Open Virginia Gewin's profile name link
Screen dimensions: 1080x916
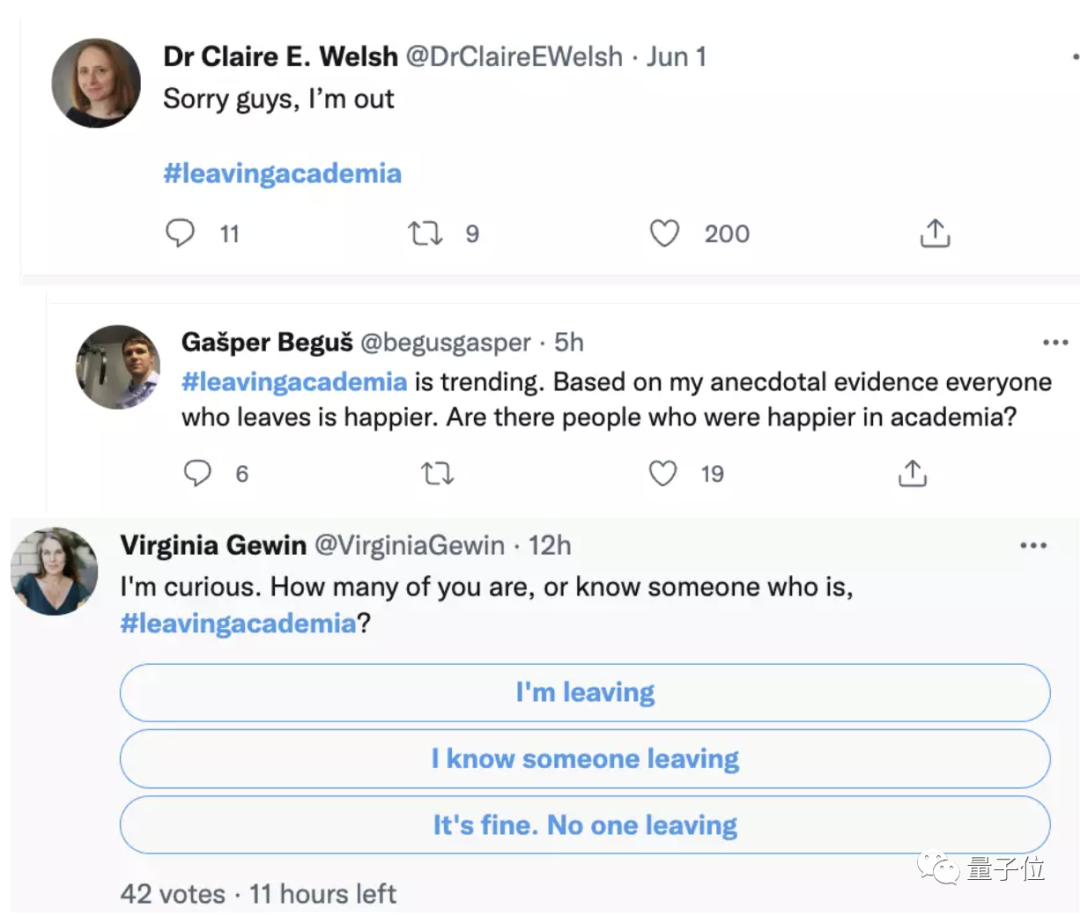point(213,545)
